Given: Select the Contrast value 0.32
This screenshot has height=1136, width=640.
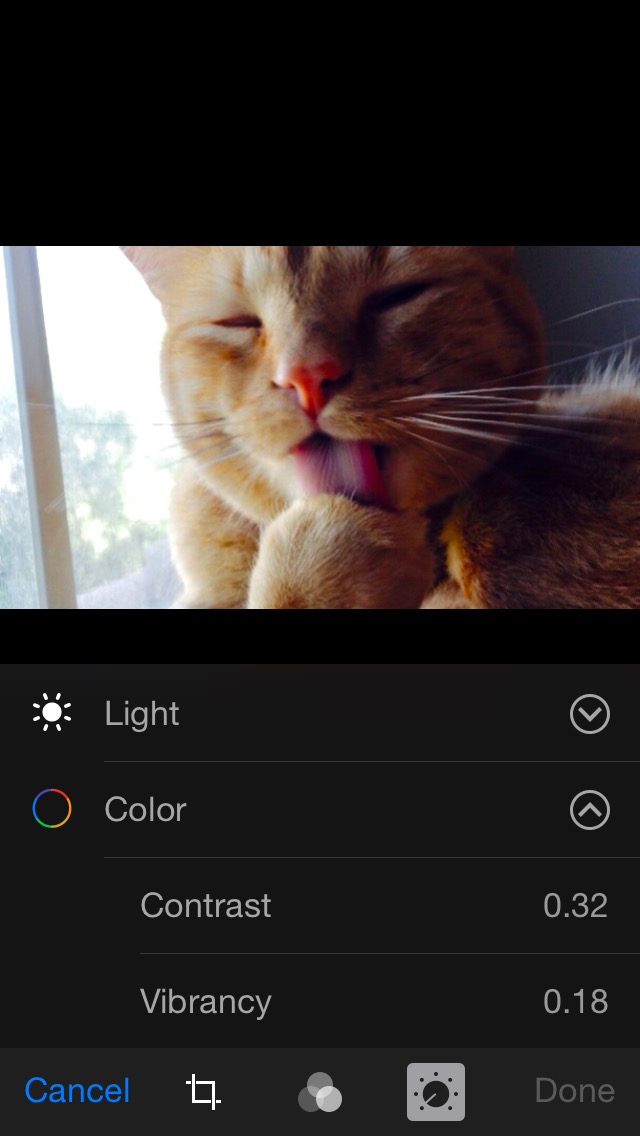Looking at the screenshot, I should [575, 906].
